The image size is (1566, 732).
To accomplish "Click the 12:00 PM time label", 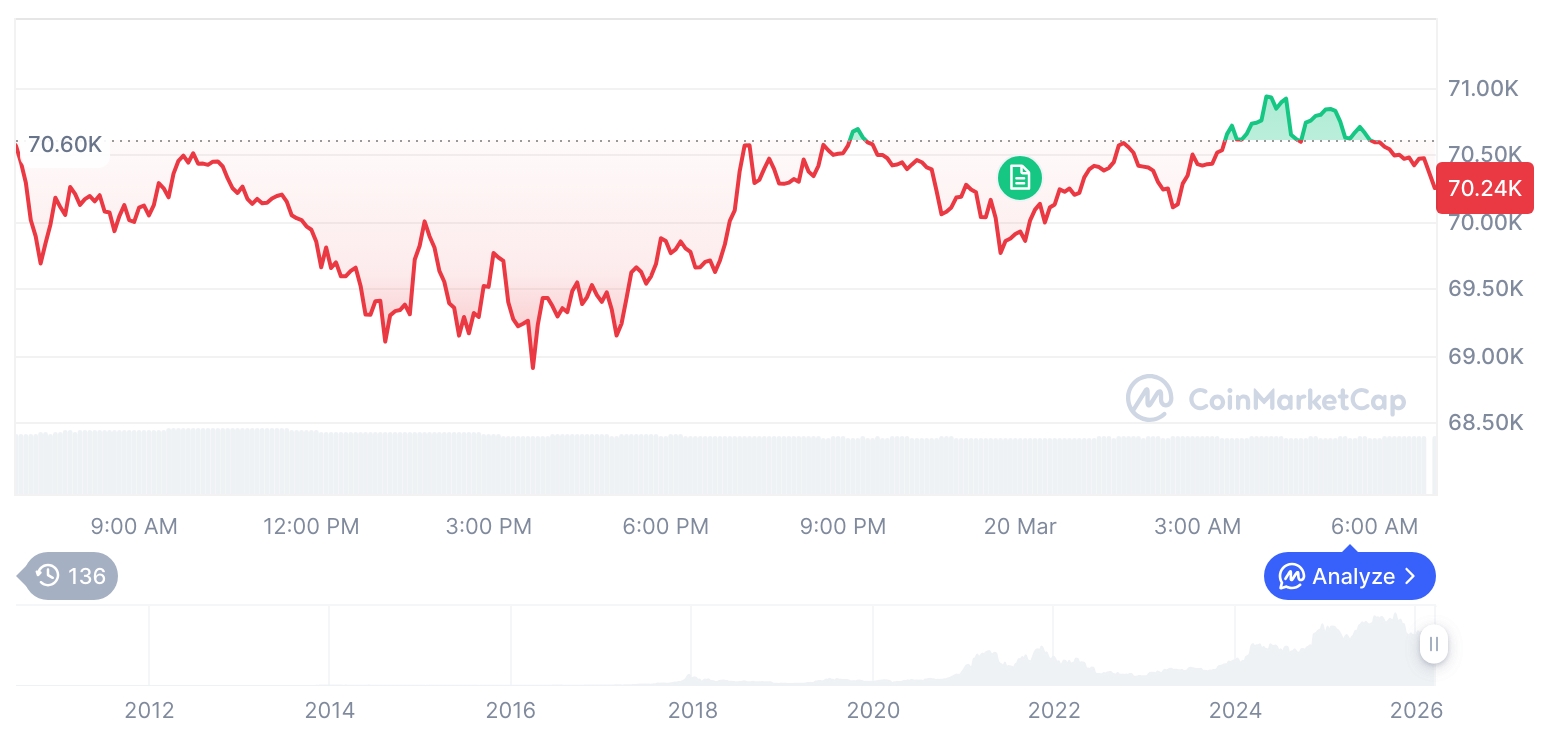I will (x=311, y=526).
